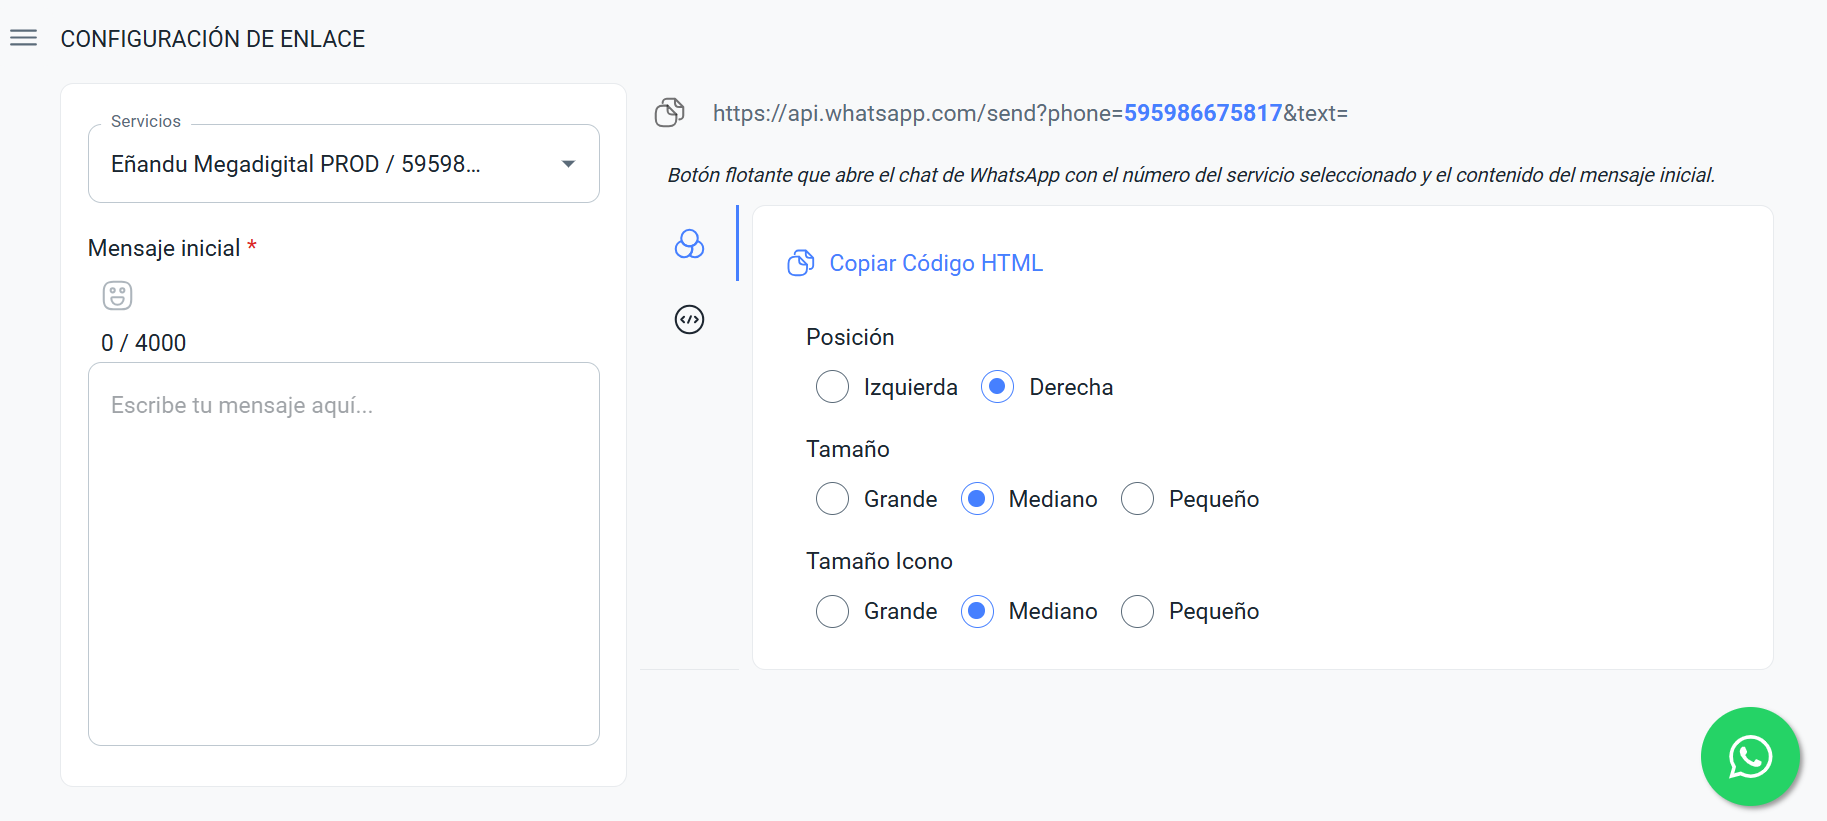Open the hamburger navigation menu

(23, 38)
